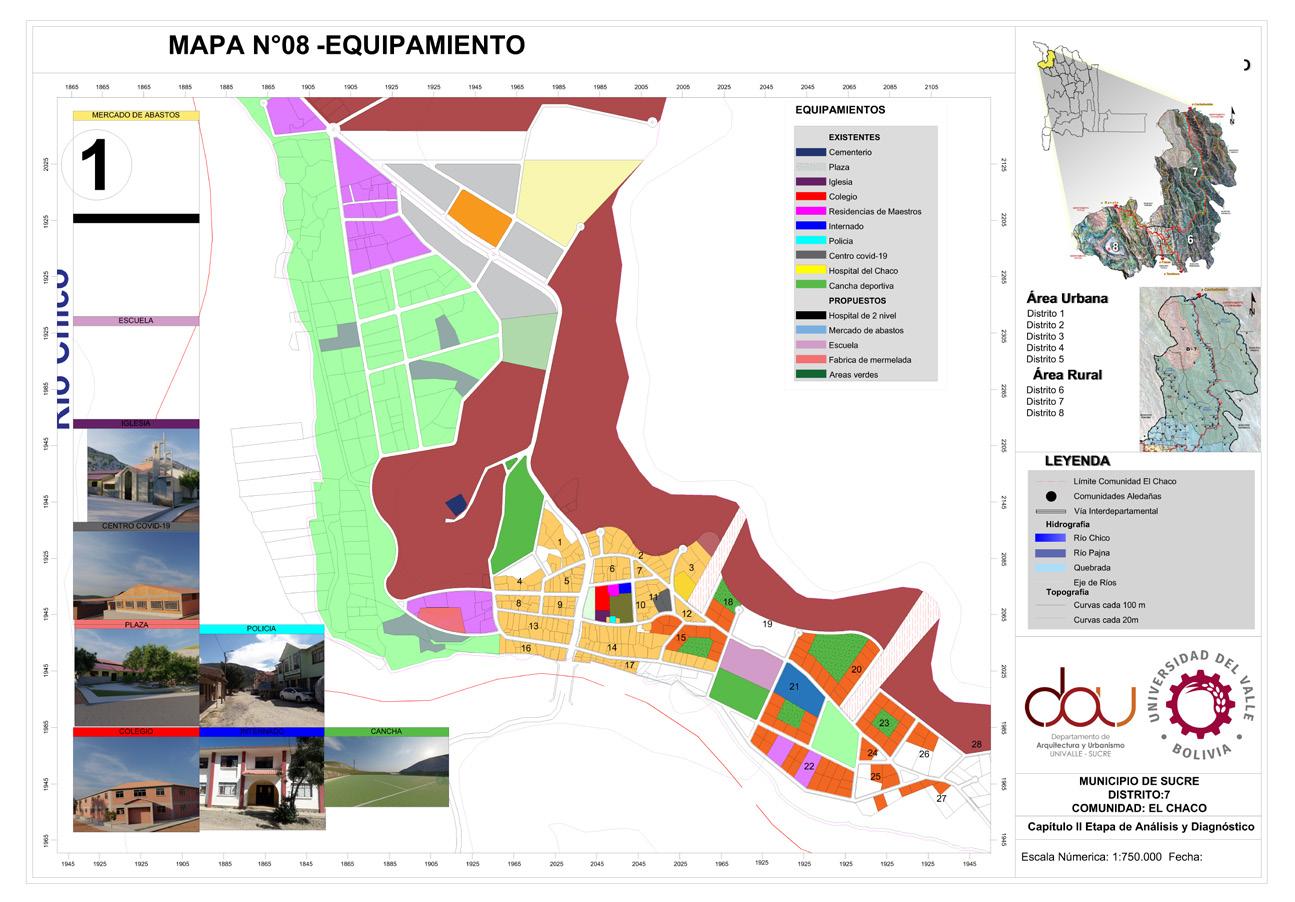Click the Universidad del Valle Bolivia logo
Screen dimensions: 1295x902
1200,704
